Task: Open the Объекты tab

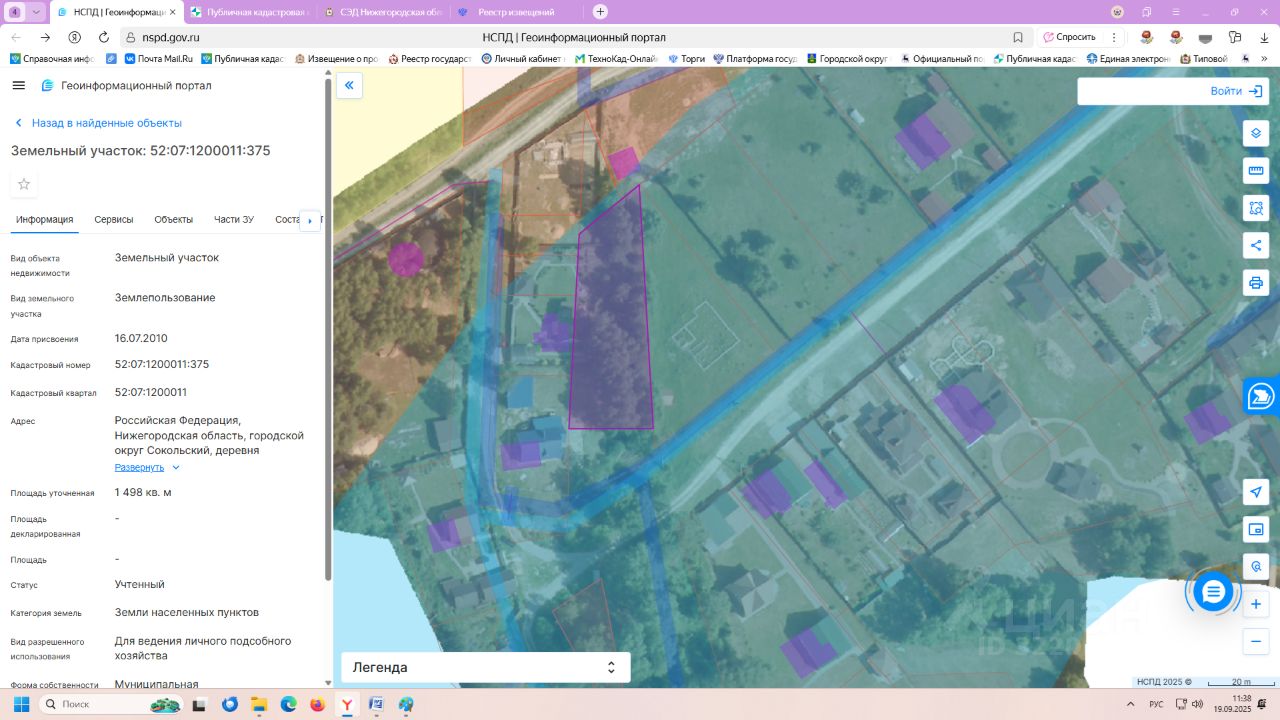Action: [174, 220]
